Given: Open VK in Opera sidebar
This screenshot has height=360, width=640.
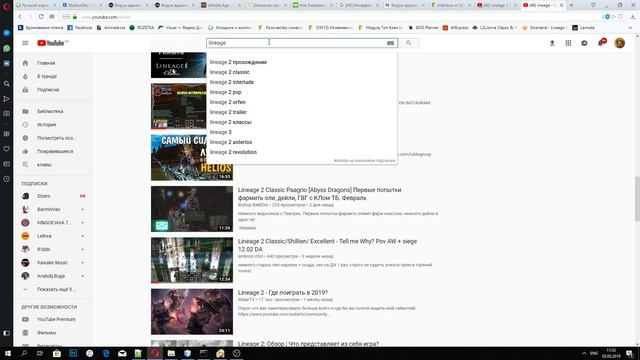Looking at the screenshot, I should [x=7, y=64].
